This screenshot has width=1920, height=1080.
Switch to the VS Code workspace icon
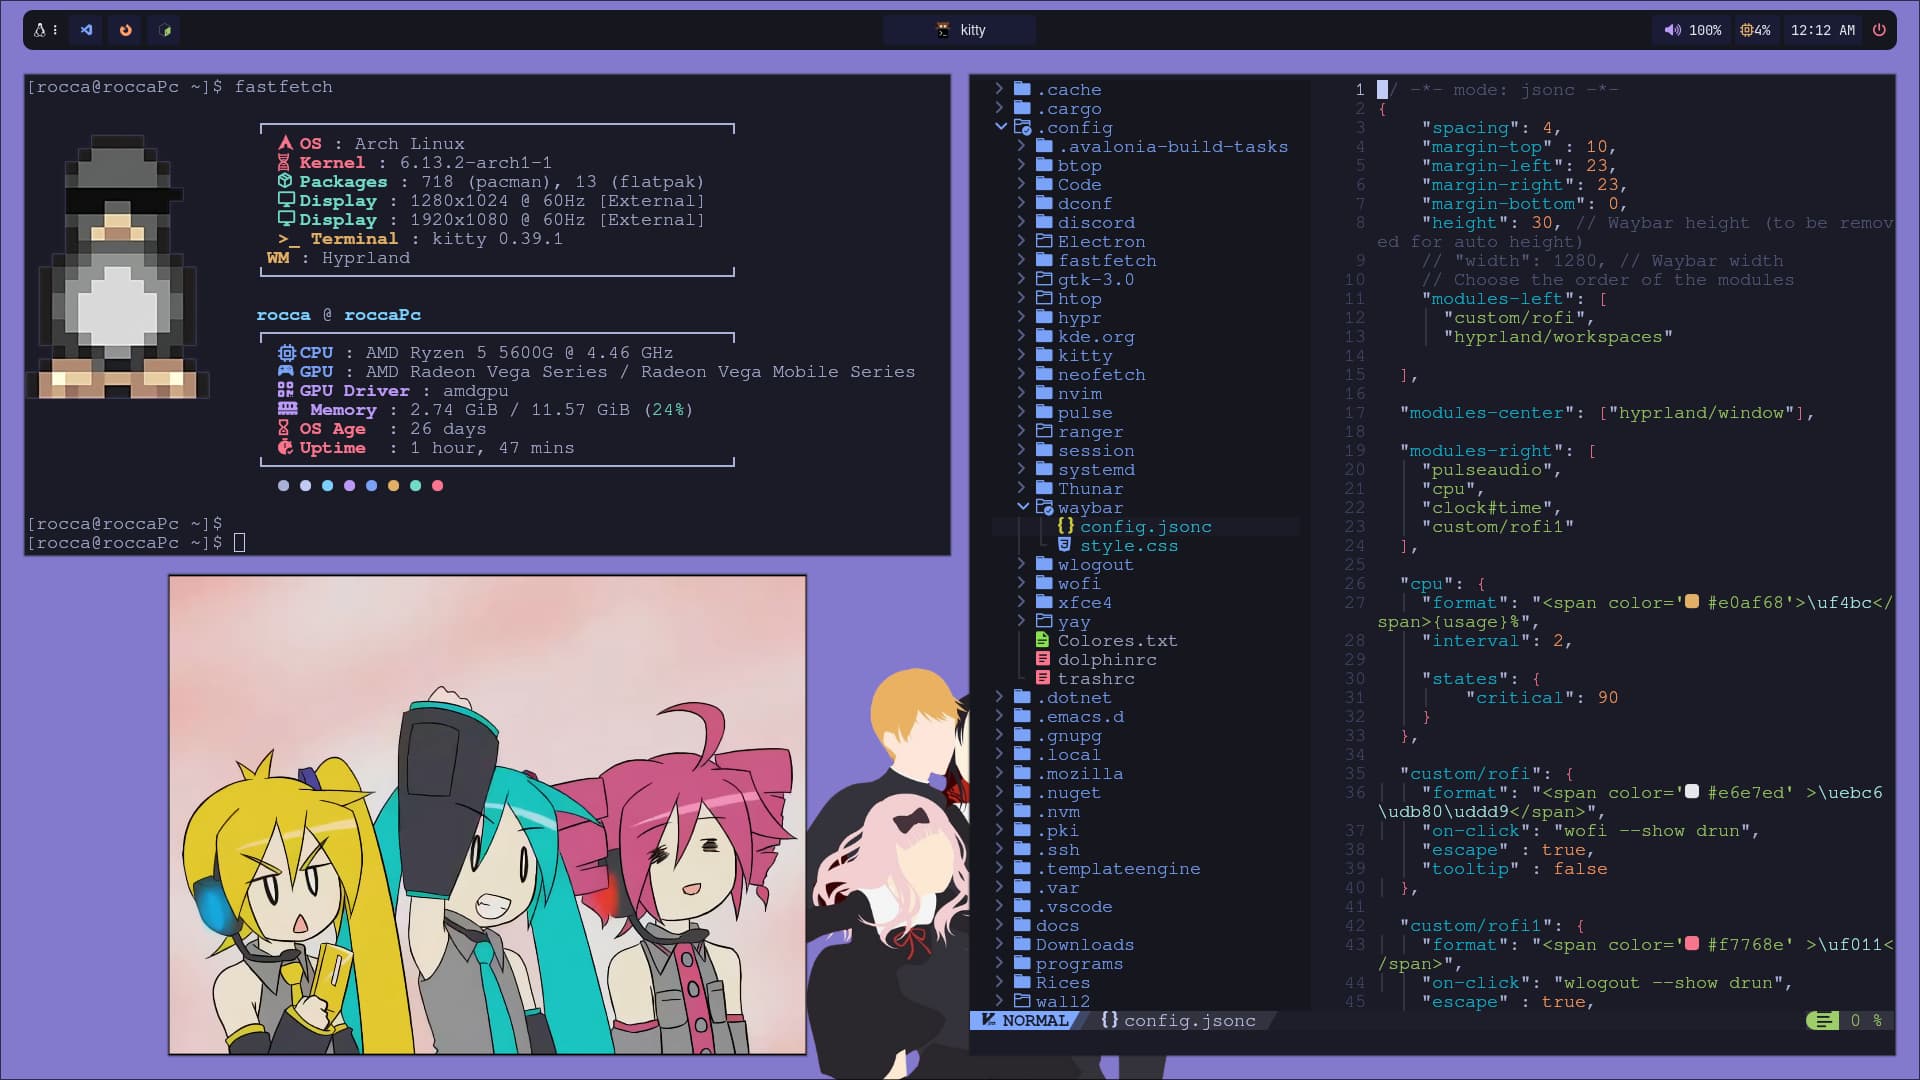(x=86, y=30)
